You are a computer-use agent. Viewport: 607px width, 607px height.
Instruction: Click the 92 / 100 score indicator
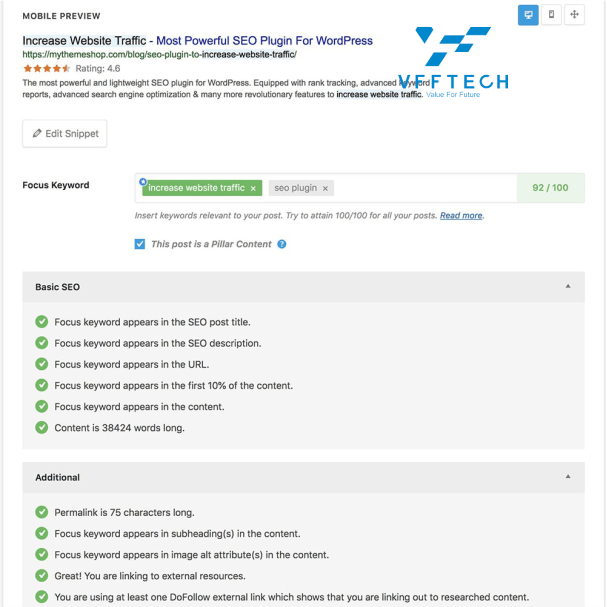pos(550,188)
